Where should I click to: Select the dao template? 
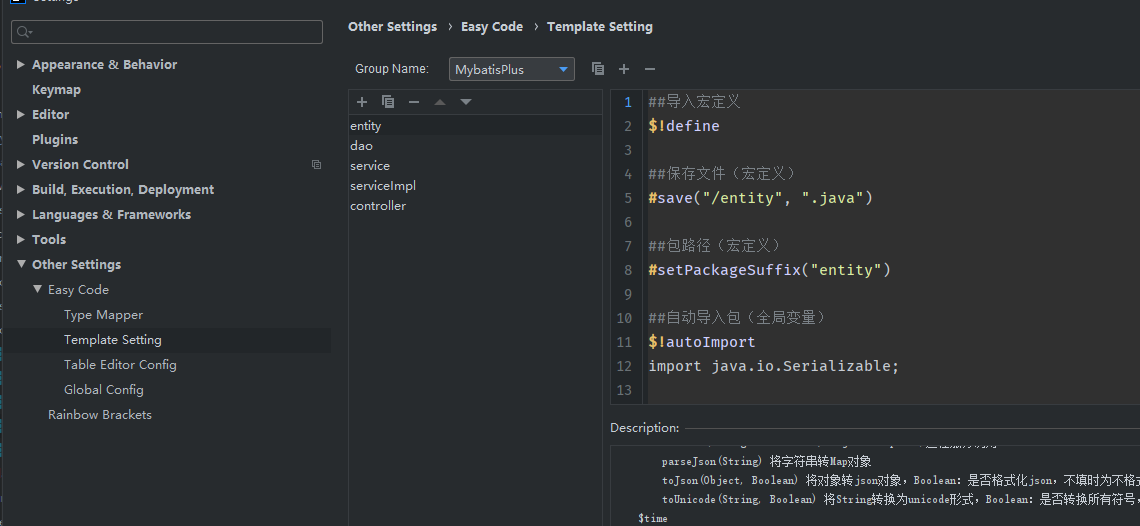click(475, 146)
